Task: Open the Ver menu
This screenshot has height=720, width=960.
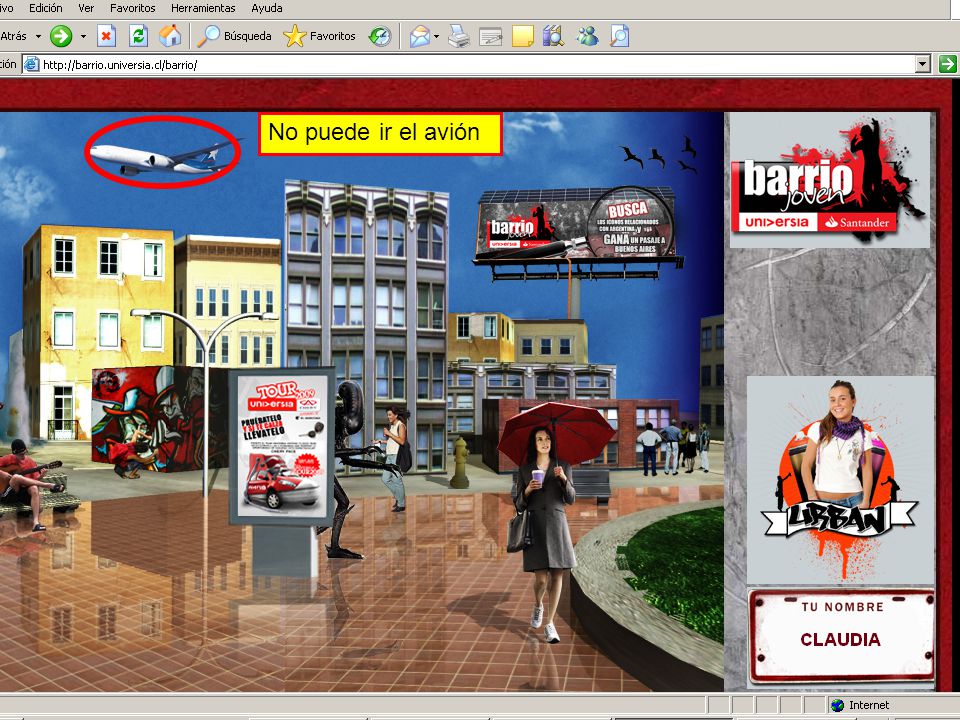Action: pyautogui.click(x=86, y=8)
